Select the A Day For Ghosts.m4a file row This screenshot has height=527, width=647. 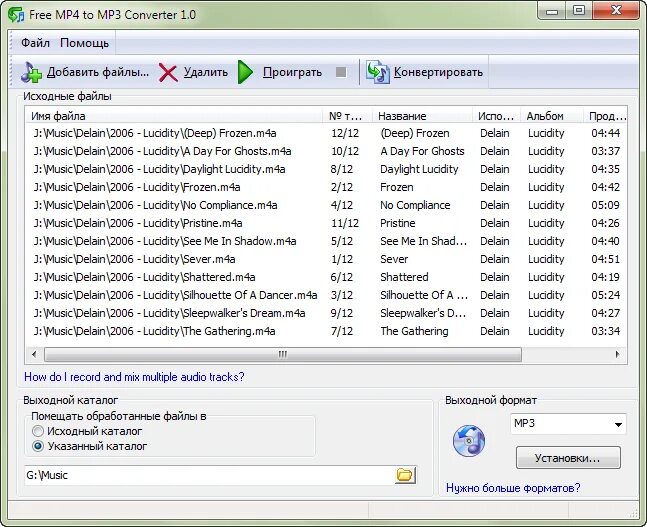point(326,151)
